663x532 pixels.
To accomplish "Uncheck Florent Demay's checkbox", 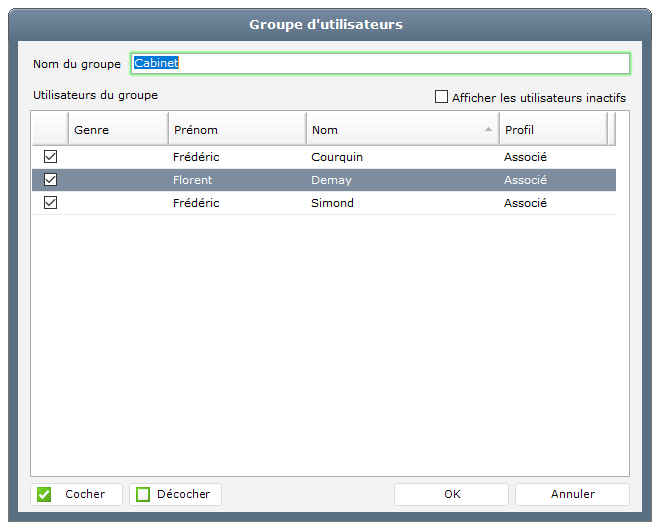I will pyautogui.click(x=50, y=180).
